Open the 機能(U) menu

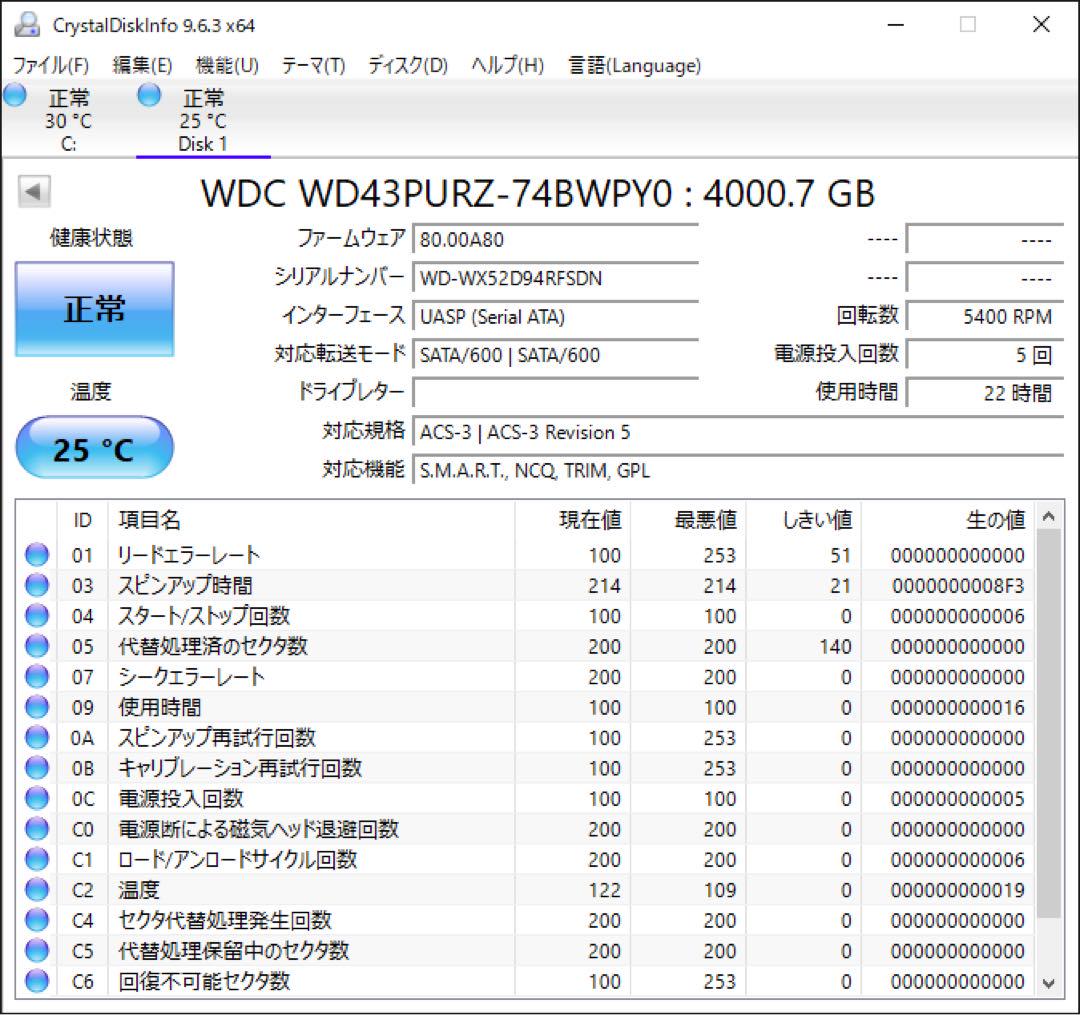(x=227, y=65)
